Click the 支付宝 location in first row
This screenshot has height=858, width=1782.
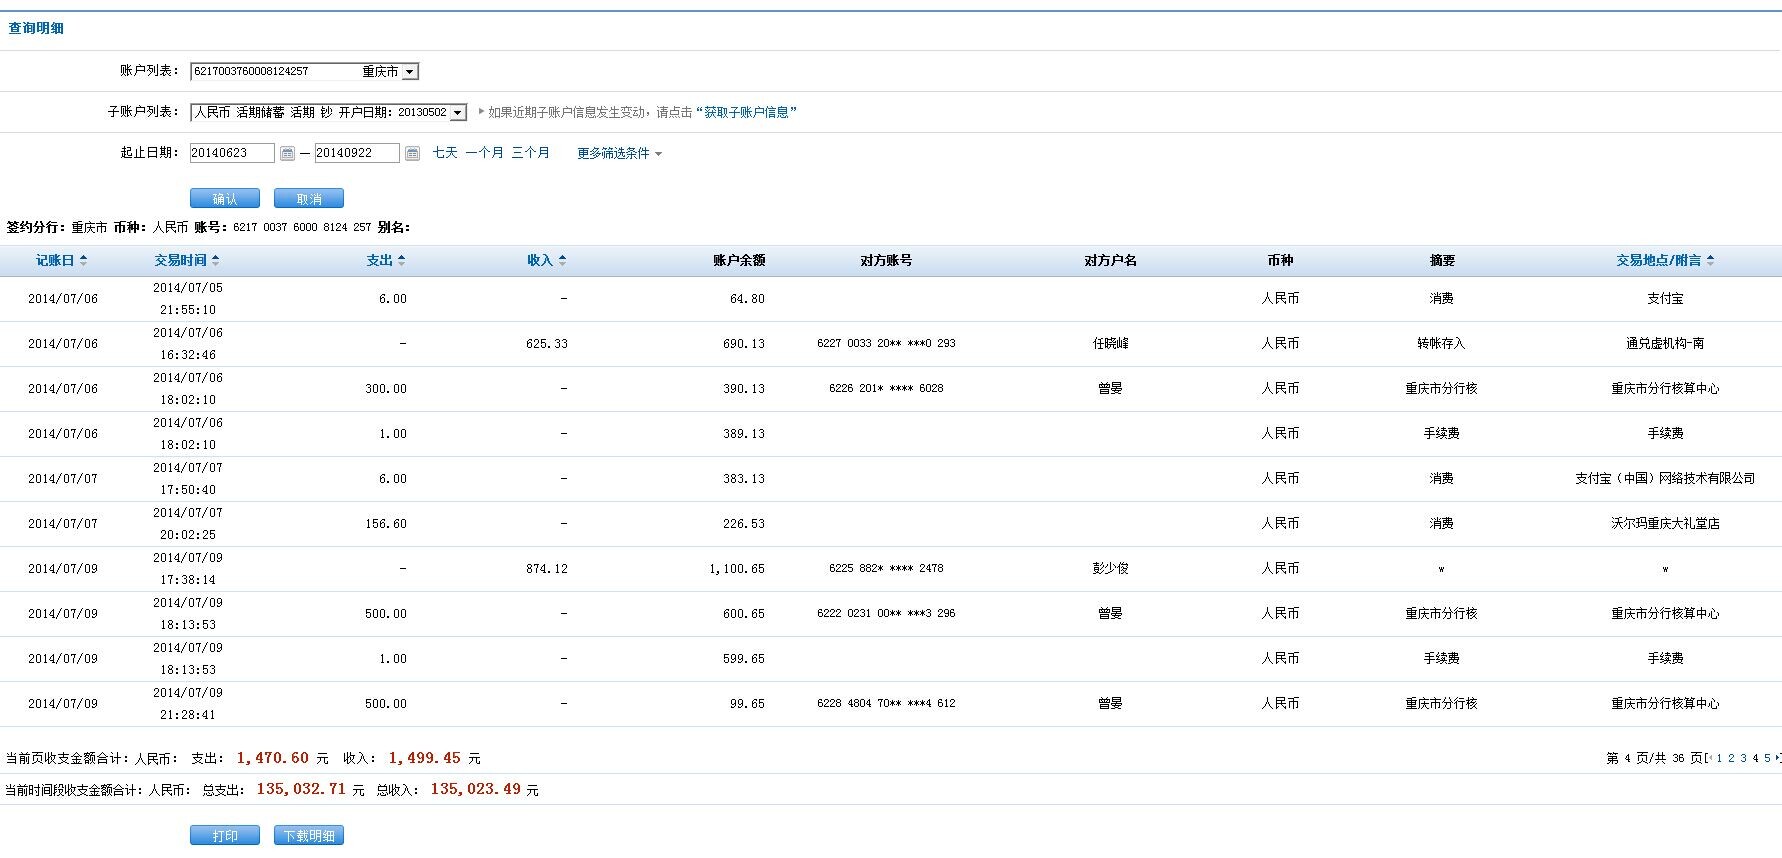pyautogui.click(x=1665, y=298)
